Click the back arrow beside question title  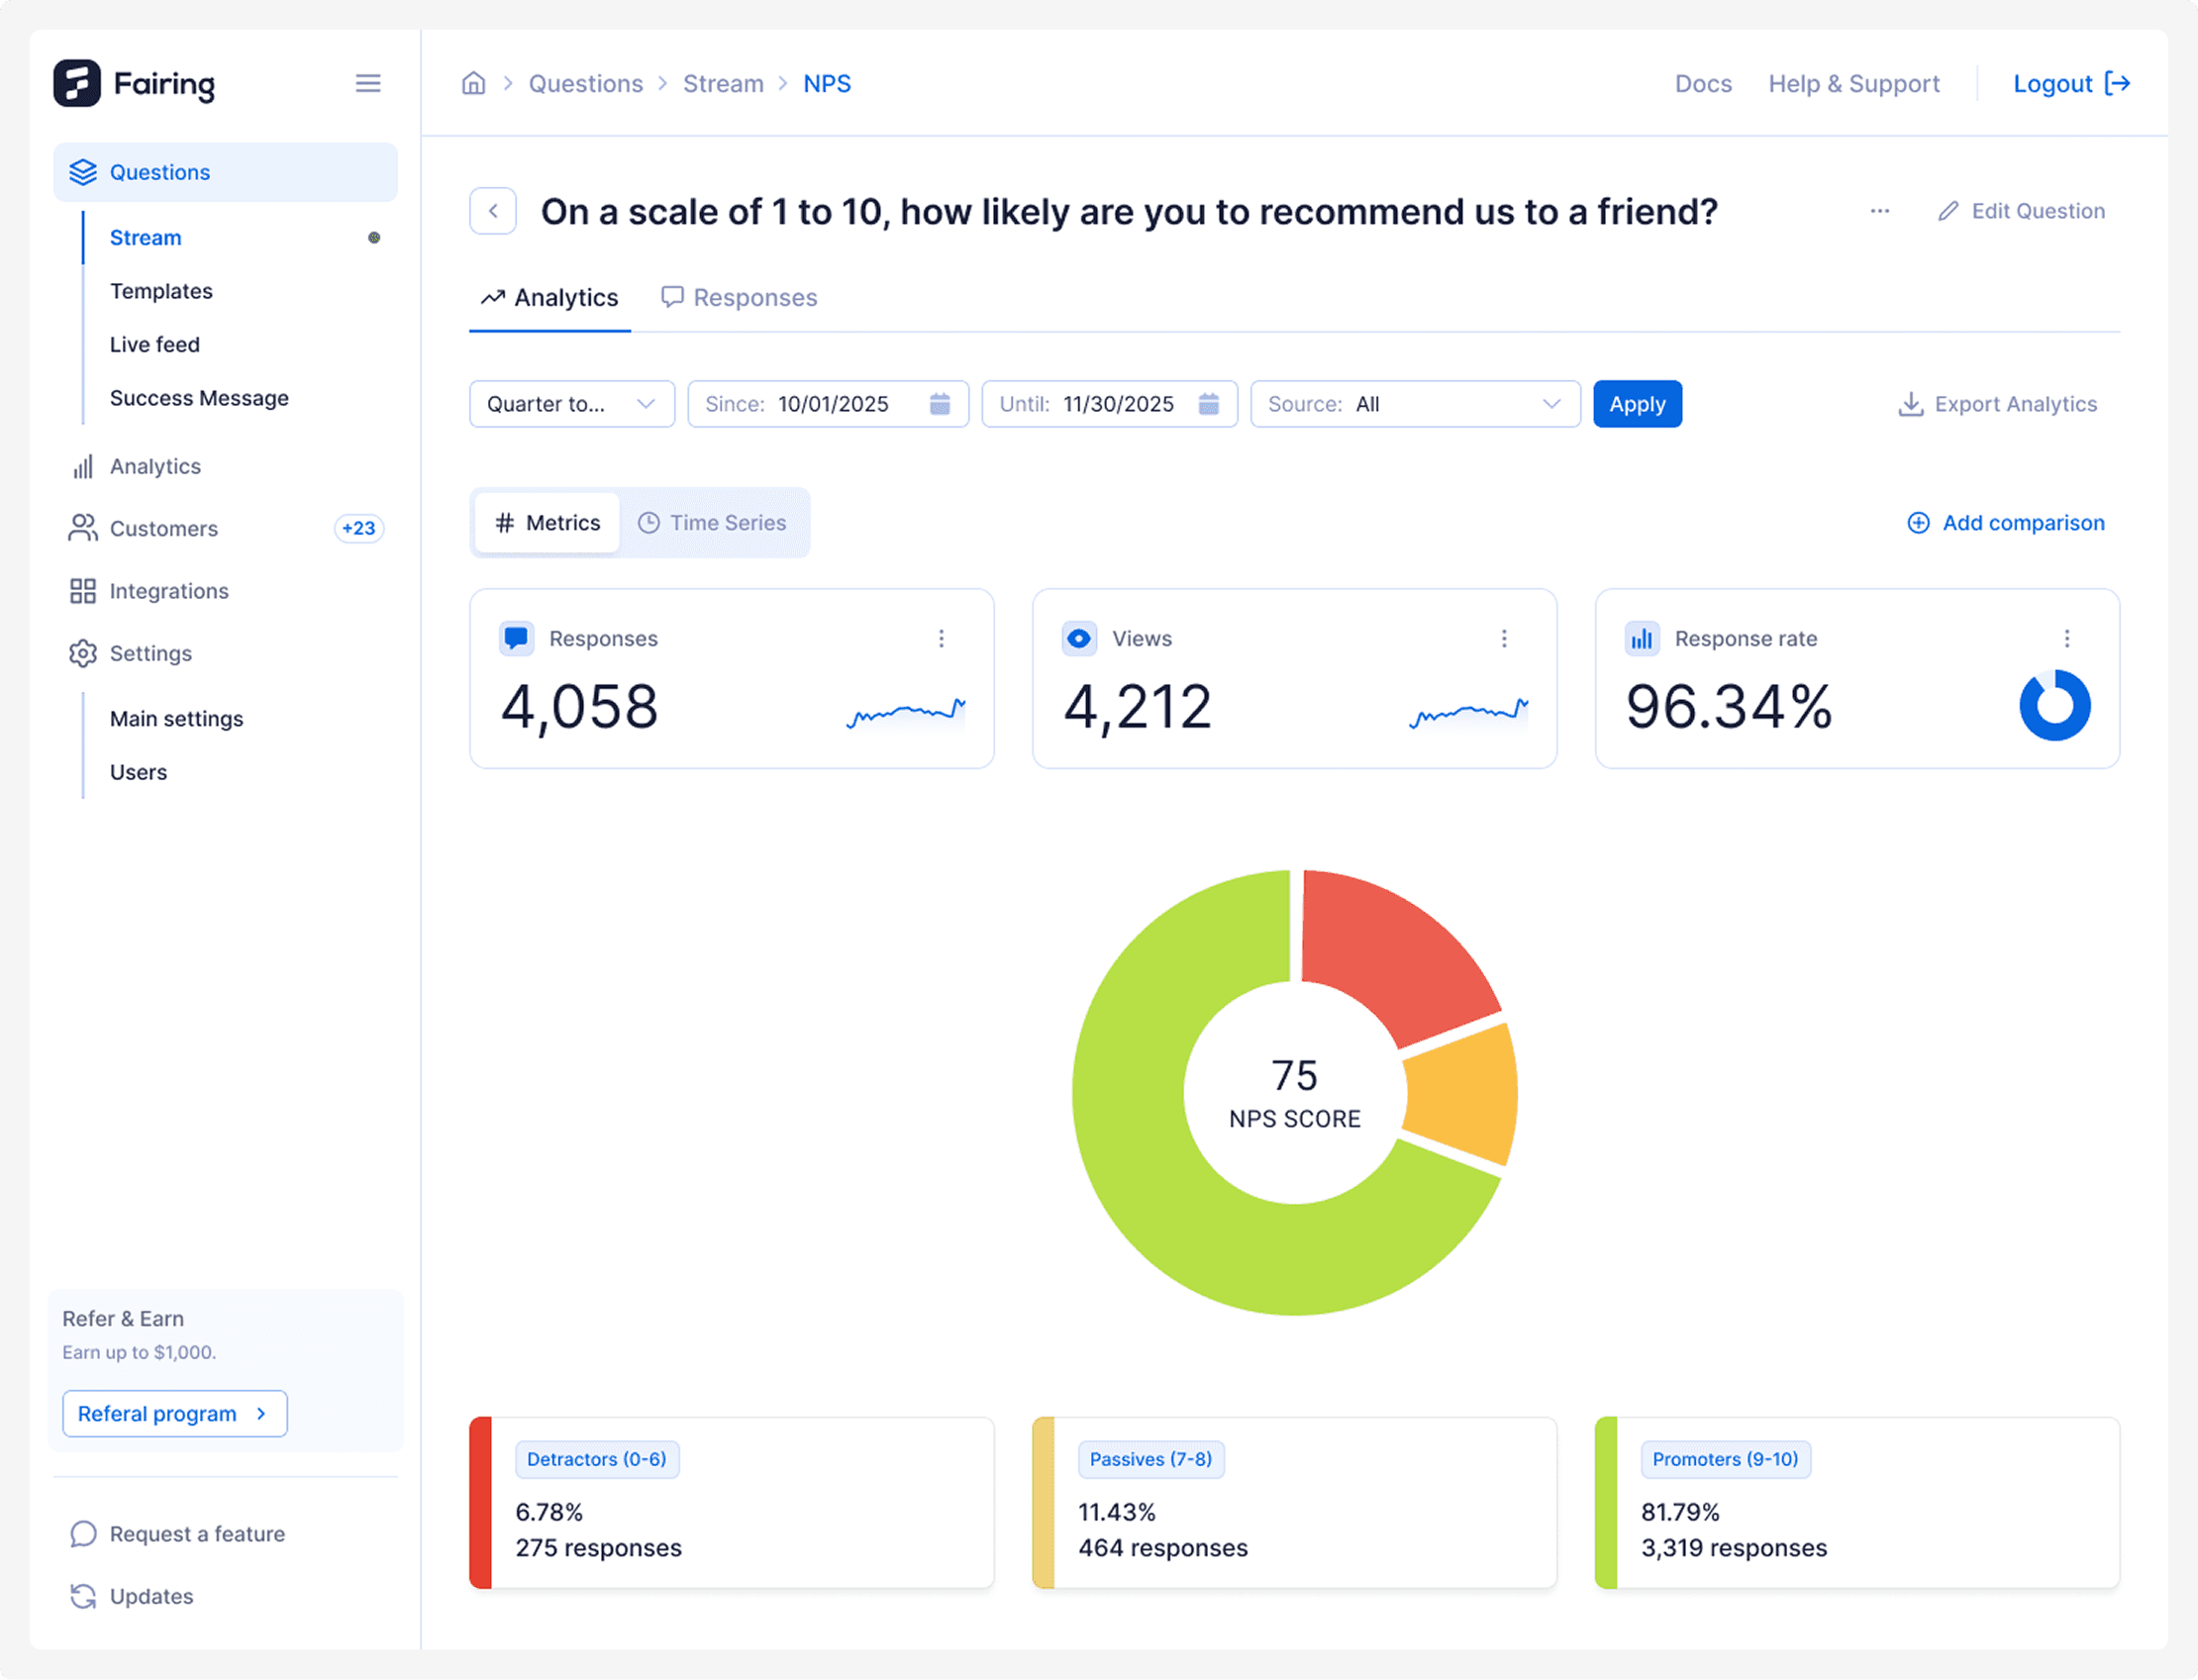click(493, 211)
